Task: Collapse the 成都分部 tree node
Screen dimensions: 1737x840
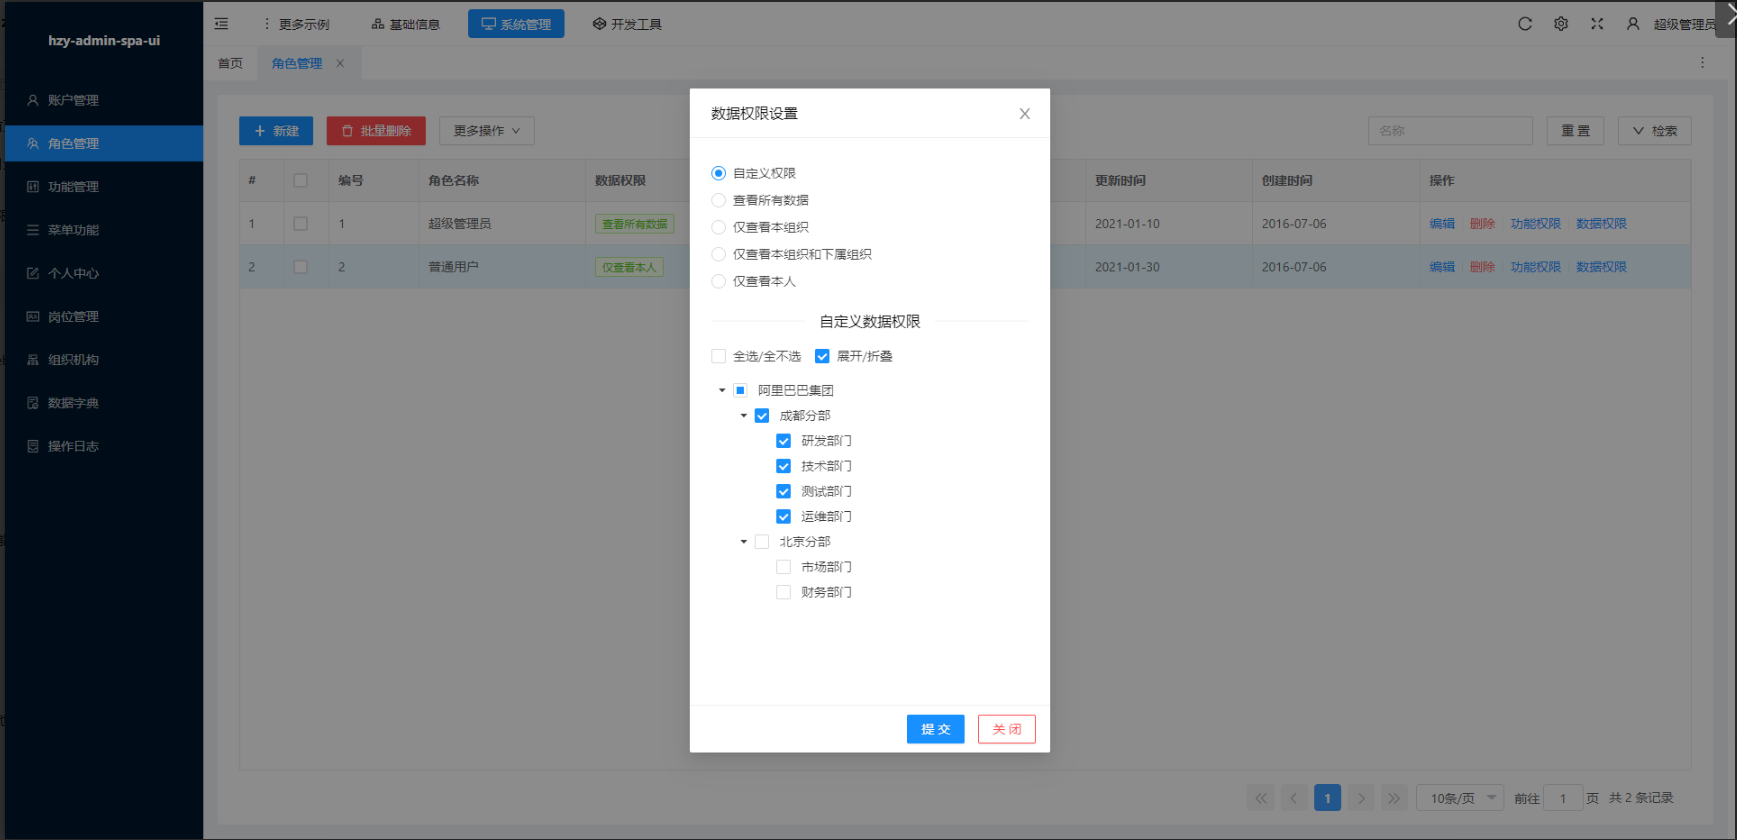Action: (x=744, y=416)
